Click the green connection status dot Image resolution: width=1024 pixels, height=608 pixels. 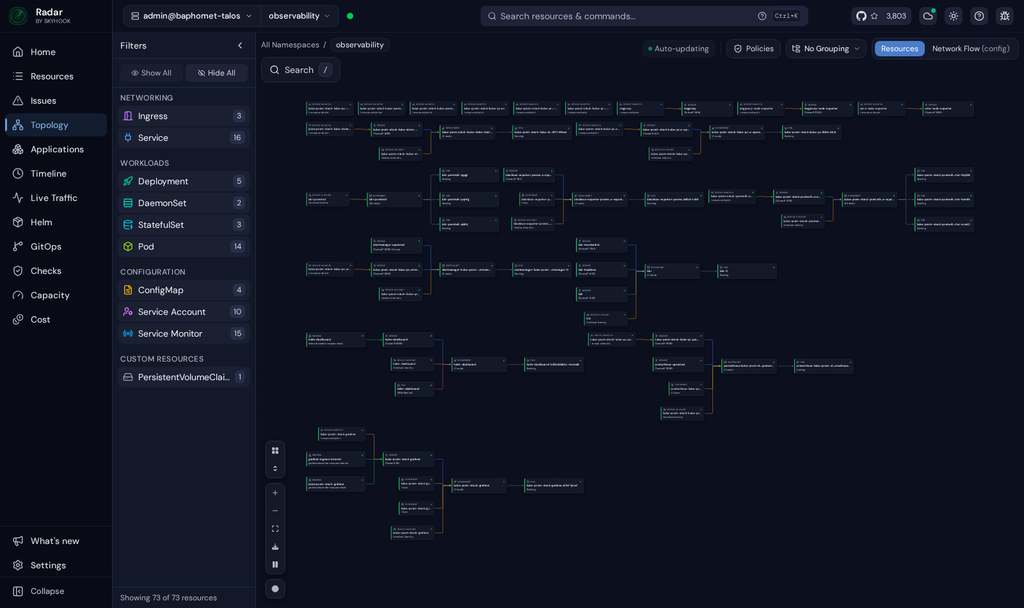click(x=350, y=16)
